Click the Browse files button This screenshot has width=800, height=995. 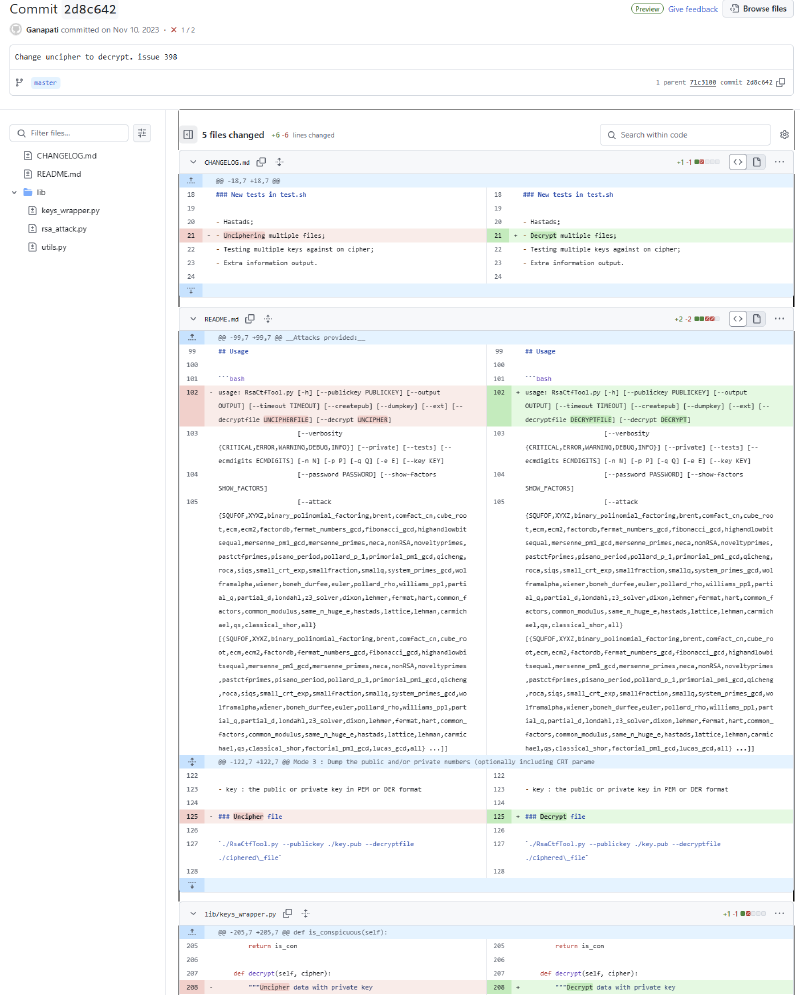click(758, 9)
